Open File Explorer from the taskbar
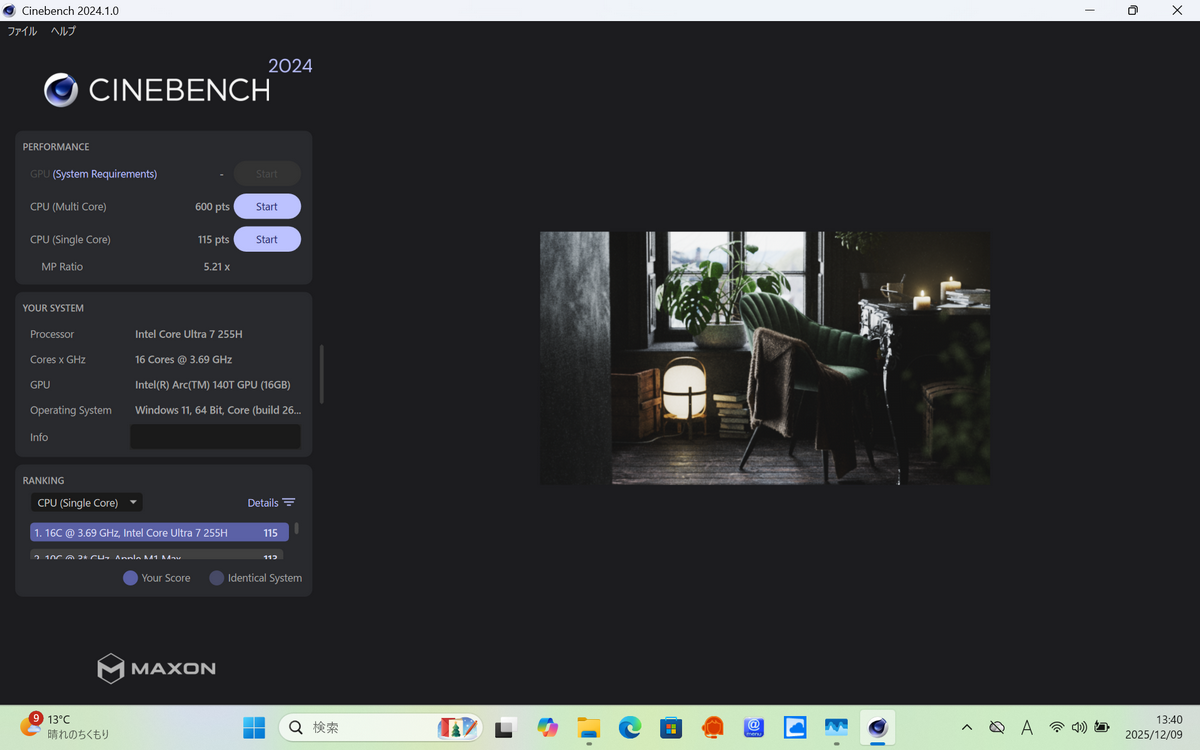This screenshot has height=750, width=1200. click(588, 728)
